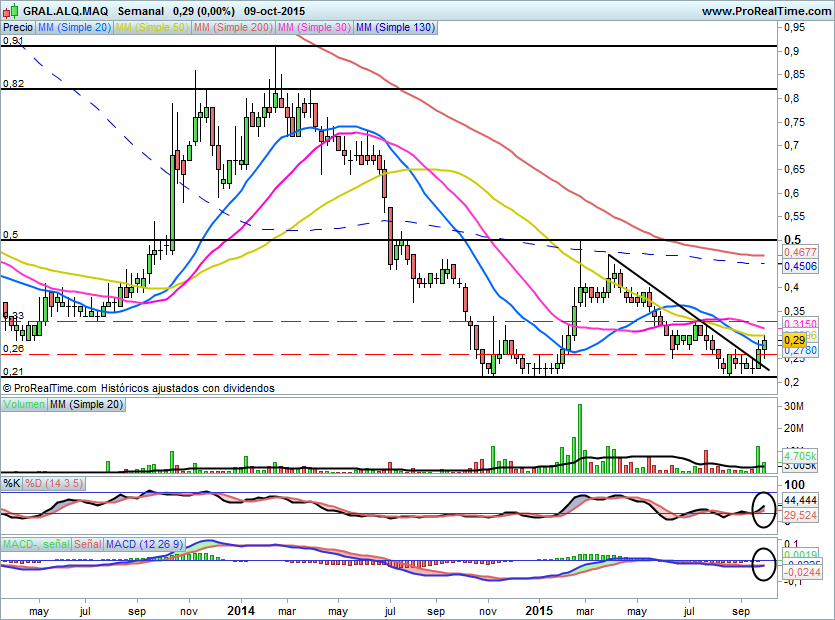Select the MM (Simple 20) price label
Image resolution: width=835 pixels, height=620 pixels.
pos(74,28)
